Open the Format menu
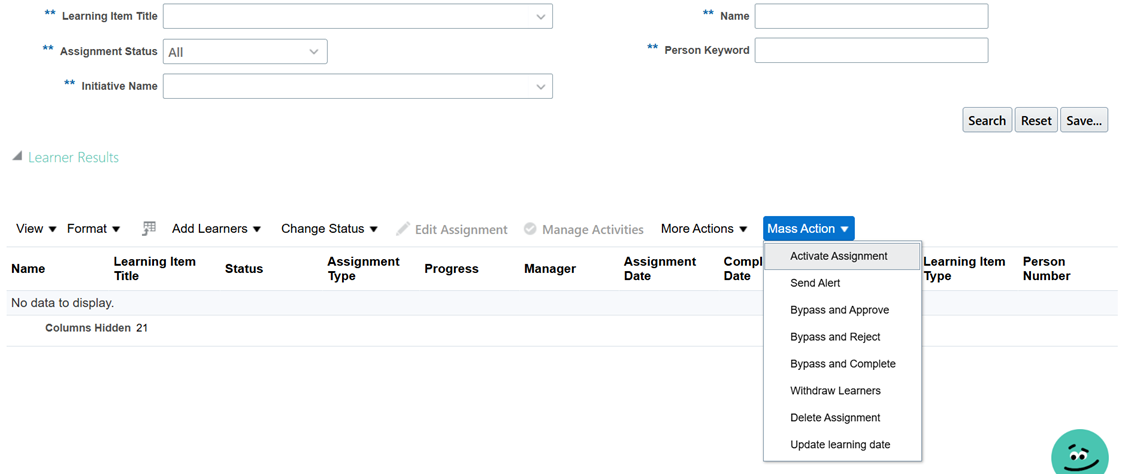Viewport: 1122px width, 474px height. click(93, 229)
